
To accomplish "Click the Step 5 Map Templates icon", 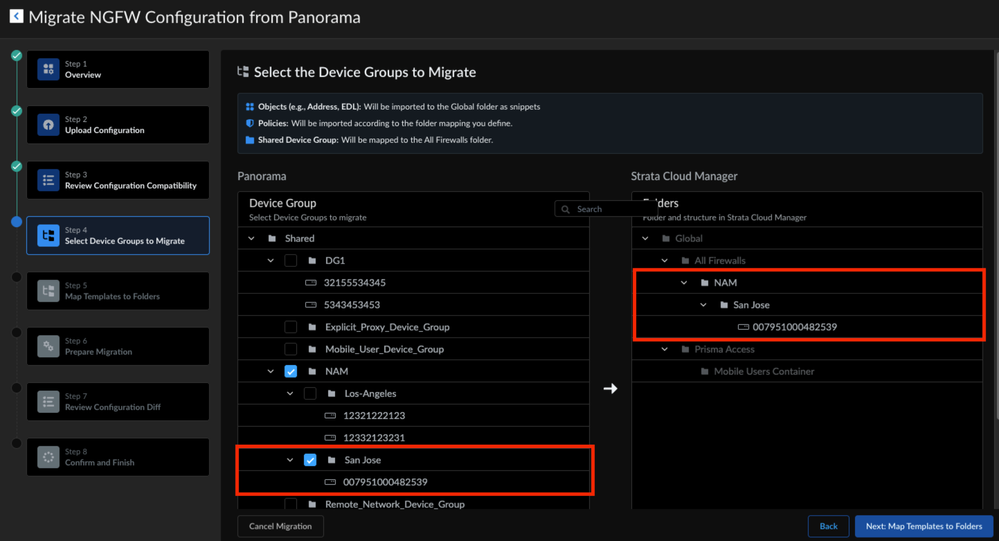I will (48, 291).
